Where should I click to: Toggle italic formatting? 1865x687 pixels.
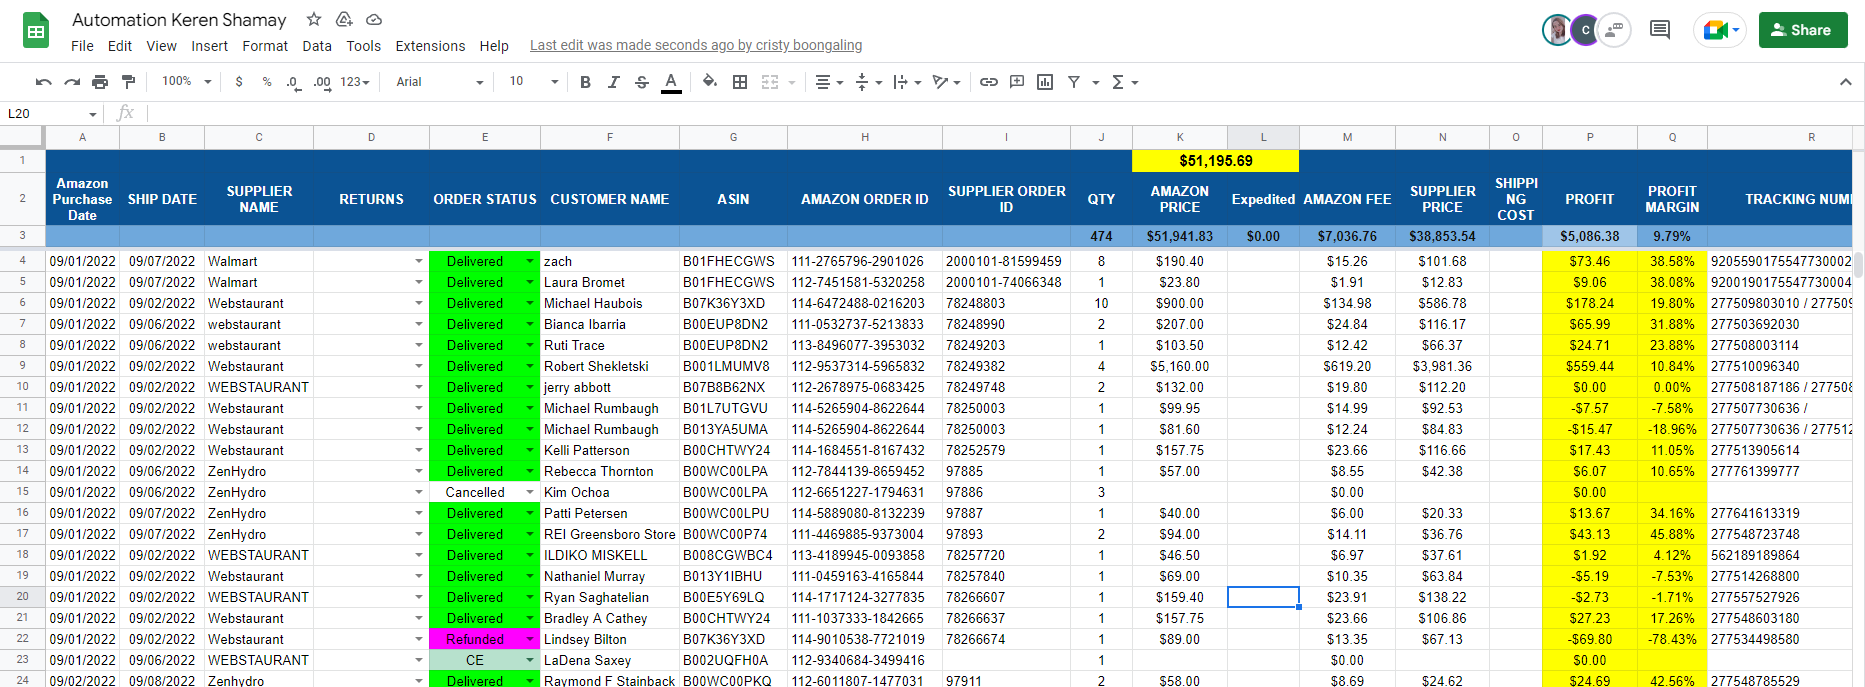pos(614,82)
